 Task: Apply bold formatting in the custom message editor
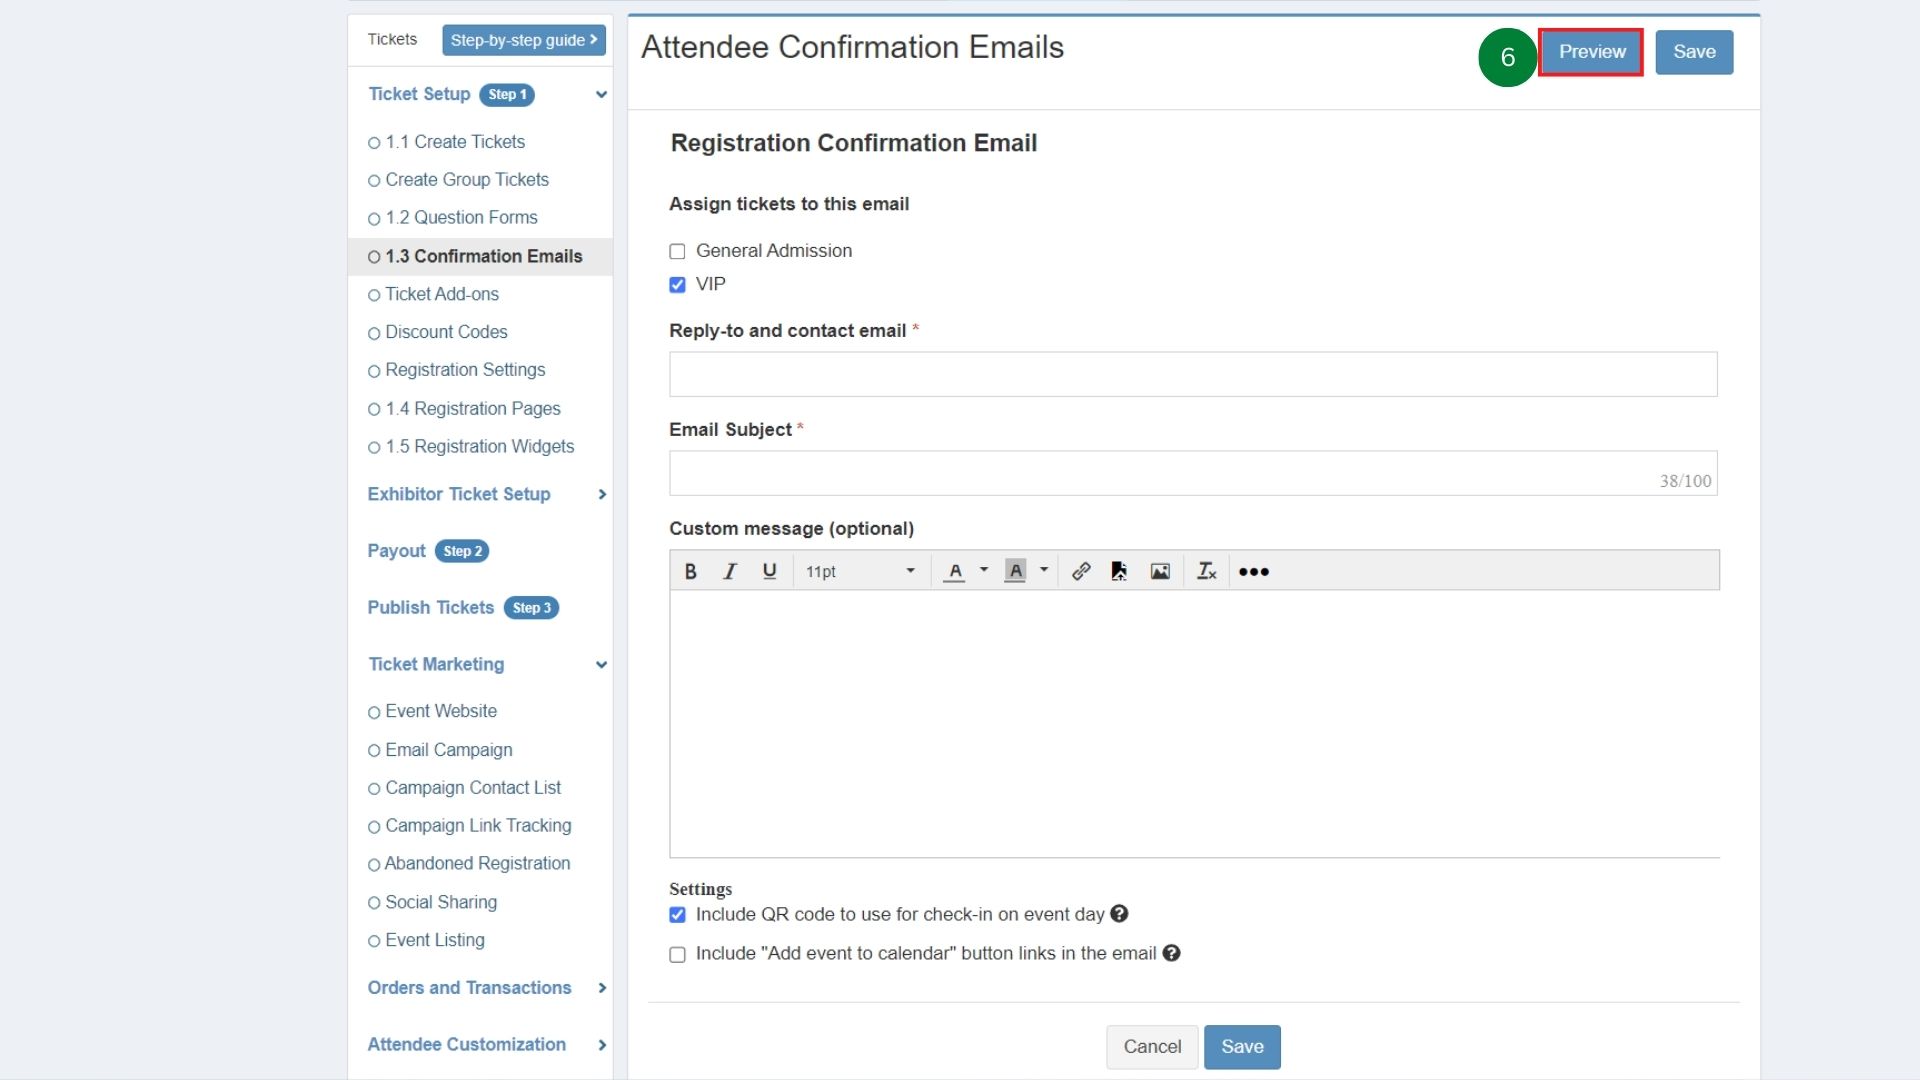pos(689,571)
